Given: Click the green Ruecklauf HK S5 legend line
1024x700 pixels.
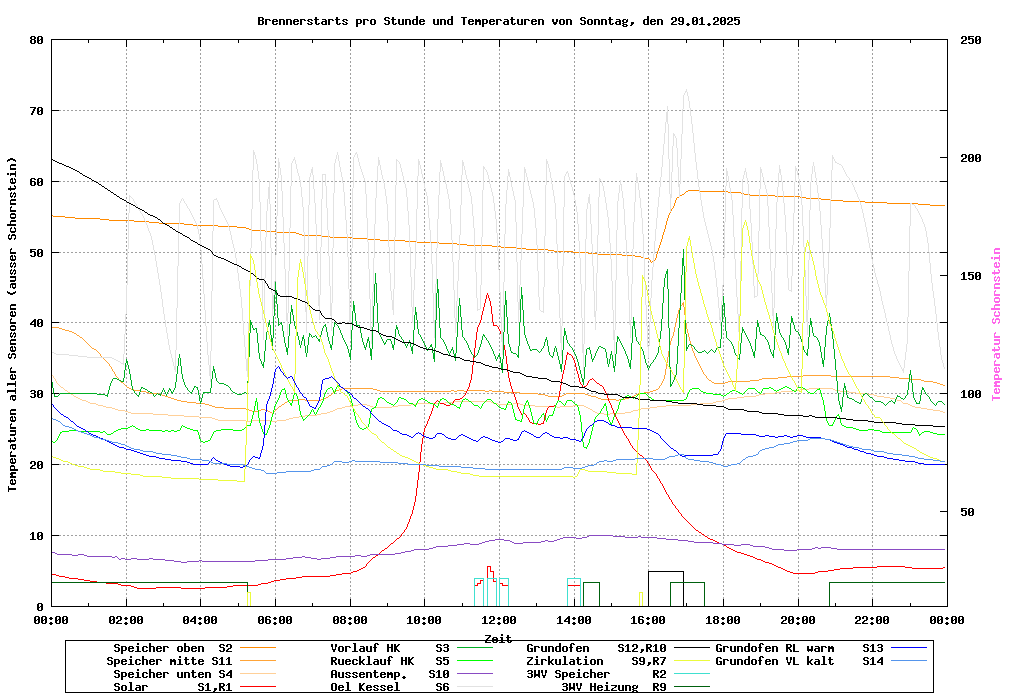Looking at the screenshot, I should pyautogui.click(x=476, y=661).
